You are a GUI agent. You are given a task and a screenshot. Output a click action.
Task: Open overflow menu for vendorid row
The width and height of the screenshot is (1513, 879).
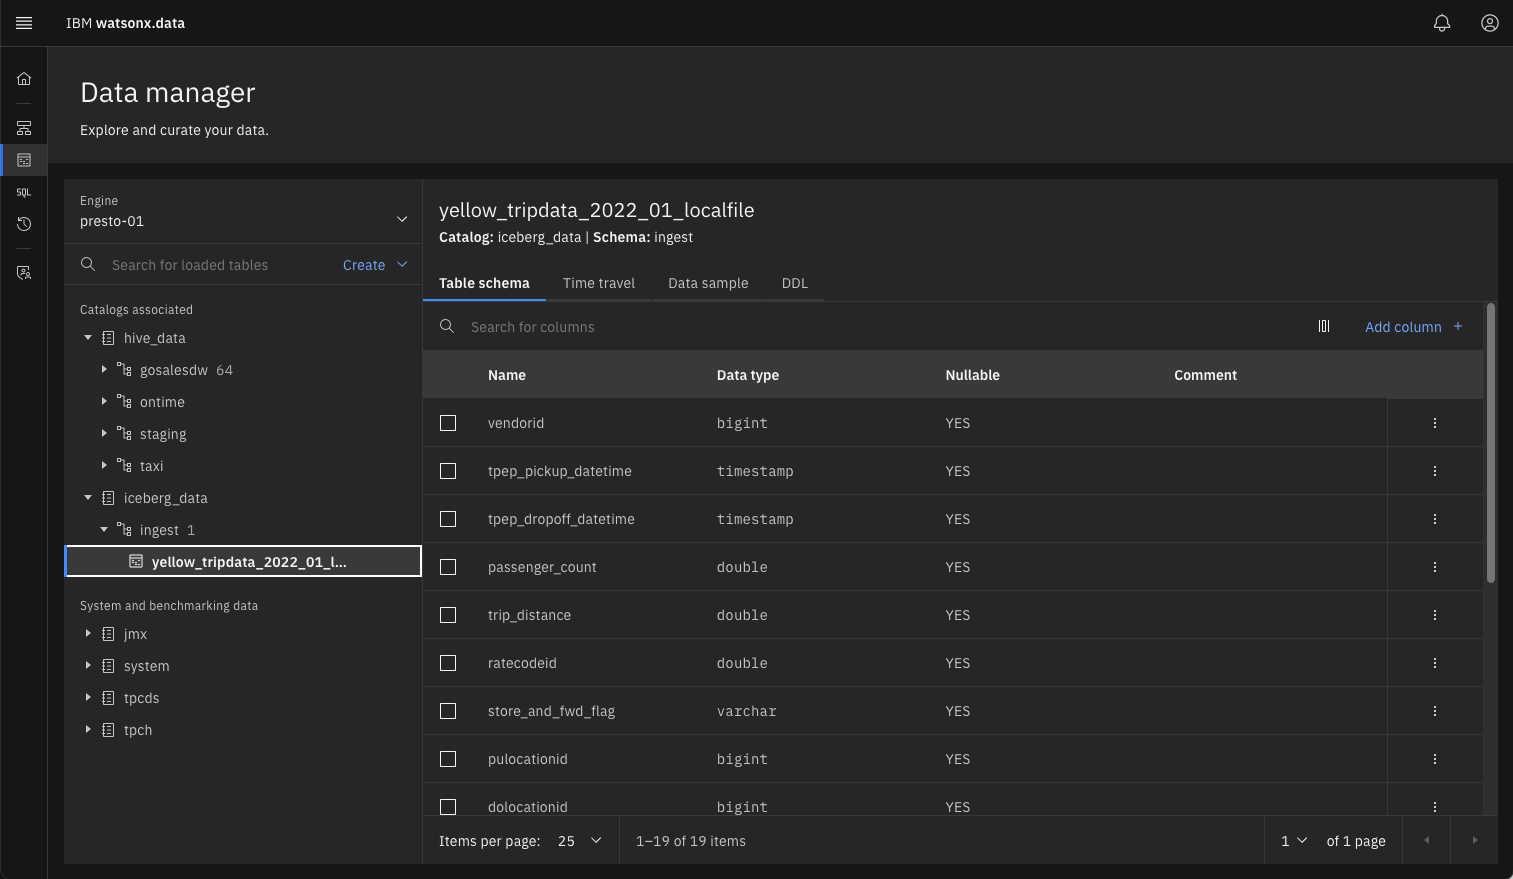(1435, 423)
